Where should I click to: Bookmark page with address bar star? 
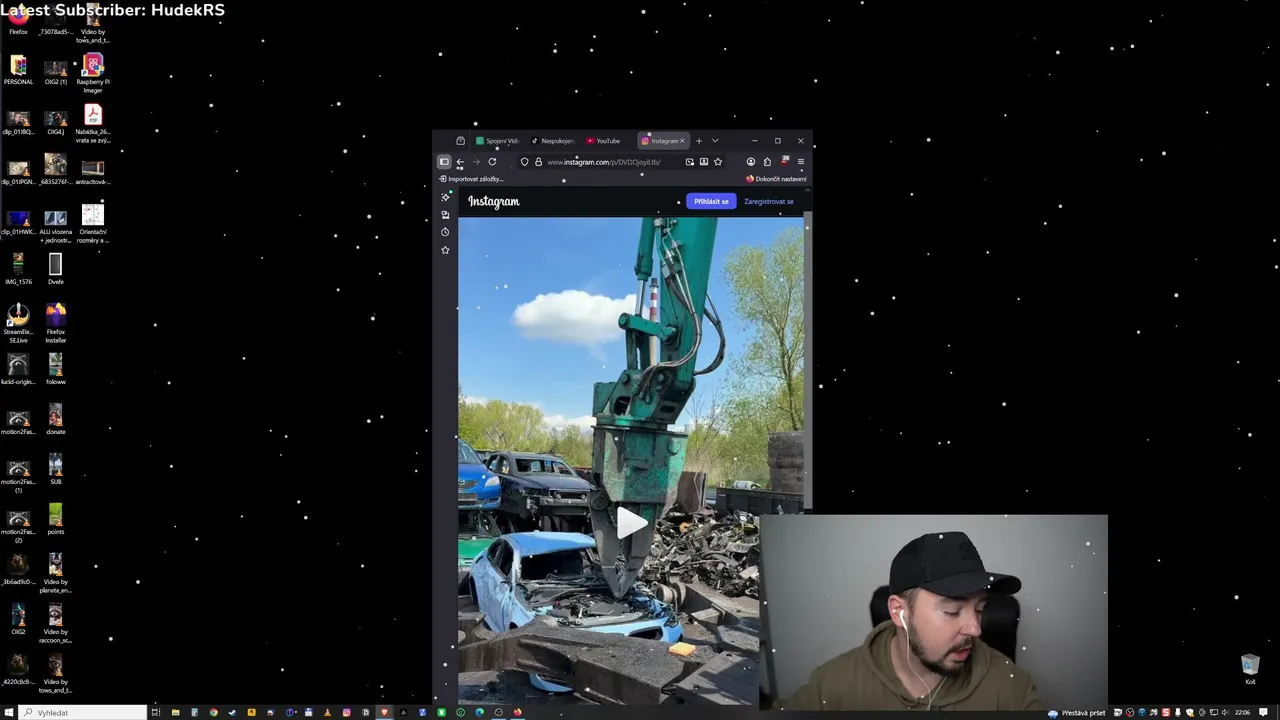click(718, 162)
